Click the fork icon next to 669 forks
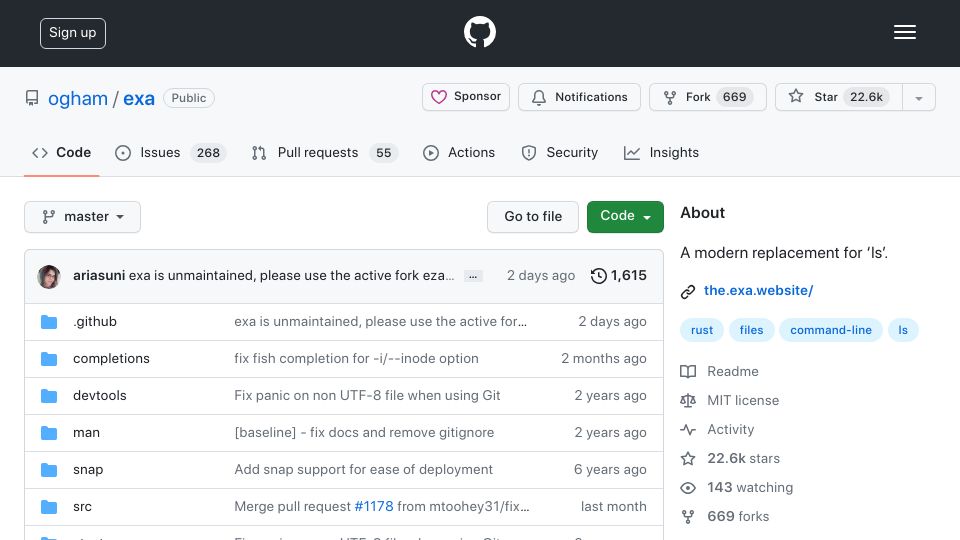 688,517
